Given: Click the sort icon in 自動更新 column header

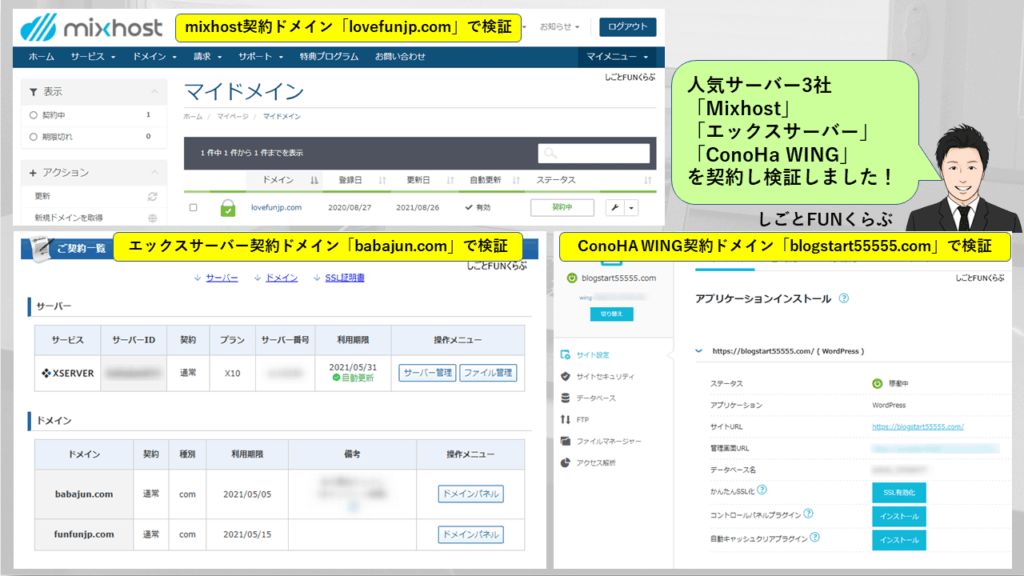Looking at the screenshot, I should click(x=516, y=180).
